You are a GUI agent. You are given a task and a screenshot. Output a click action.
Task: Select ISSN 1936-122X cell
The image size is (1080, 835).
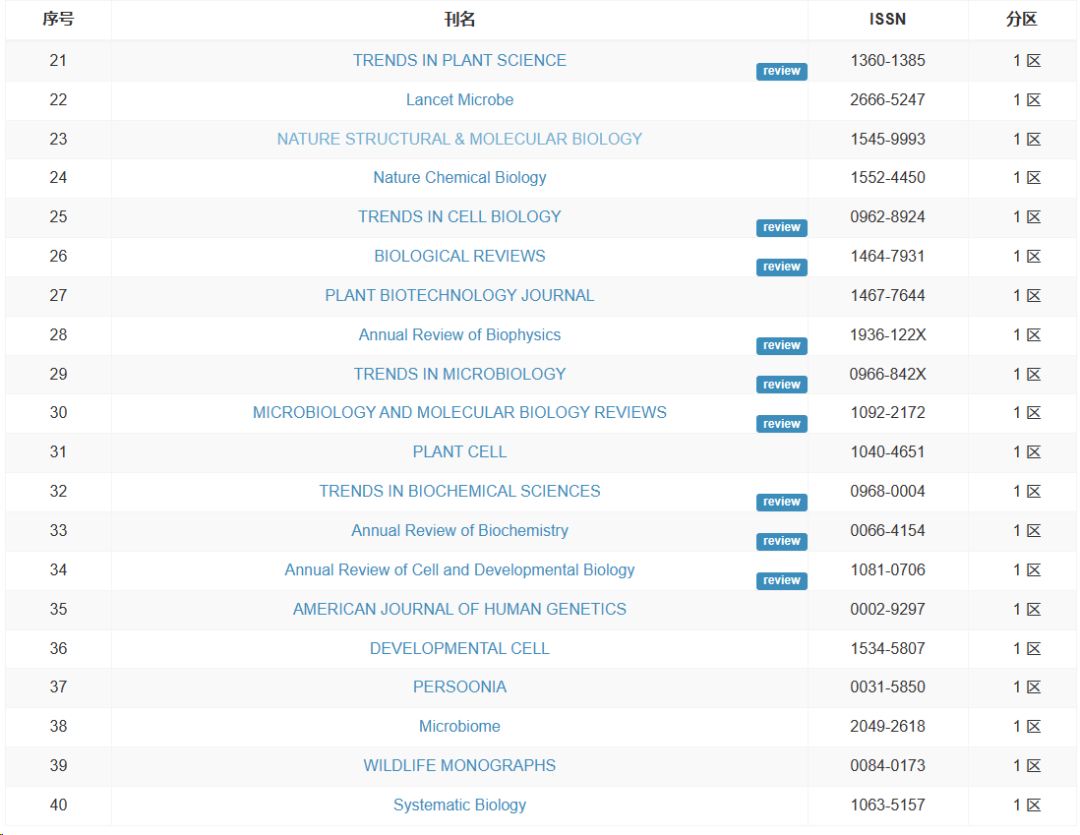[x=887, y=335]
